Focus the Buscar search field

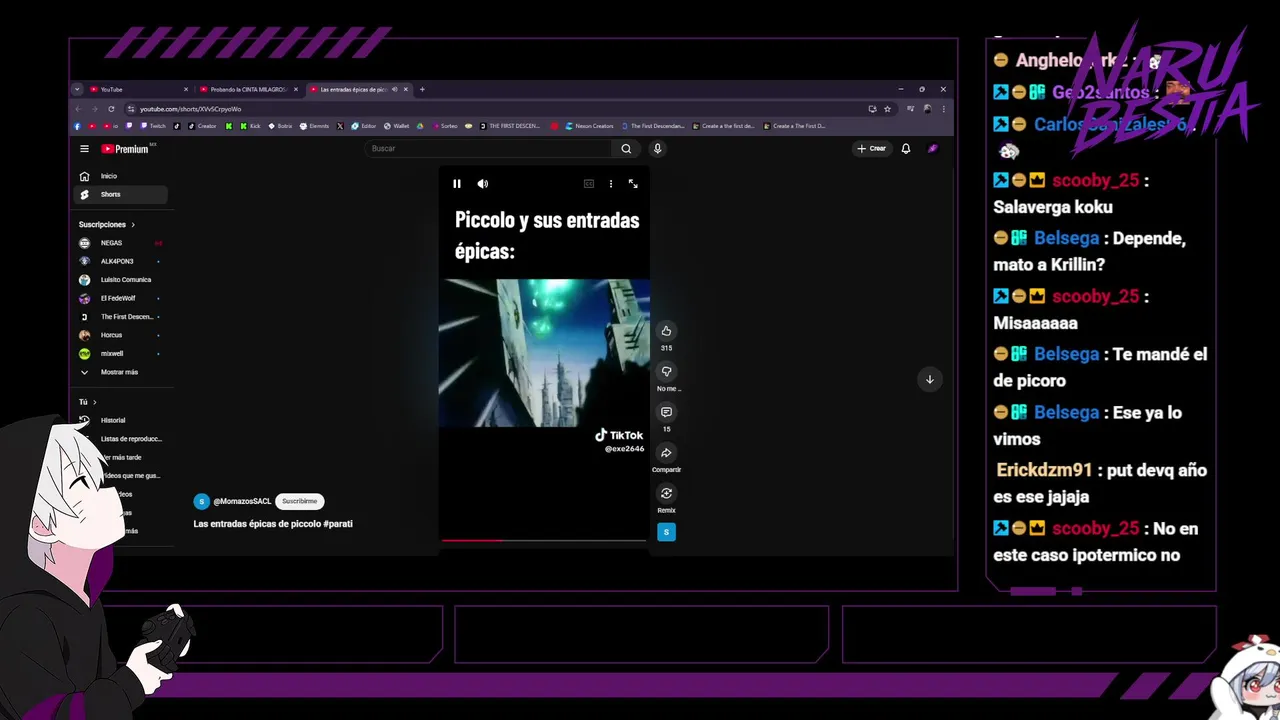[x=488, y=149]
